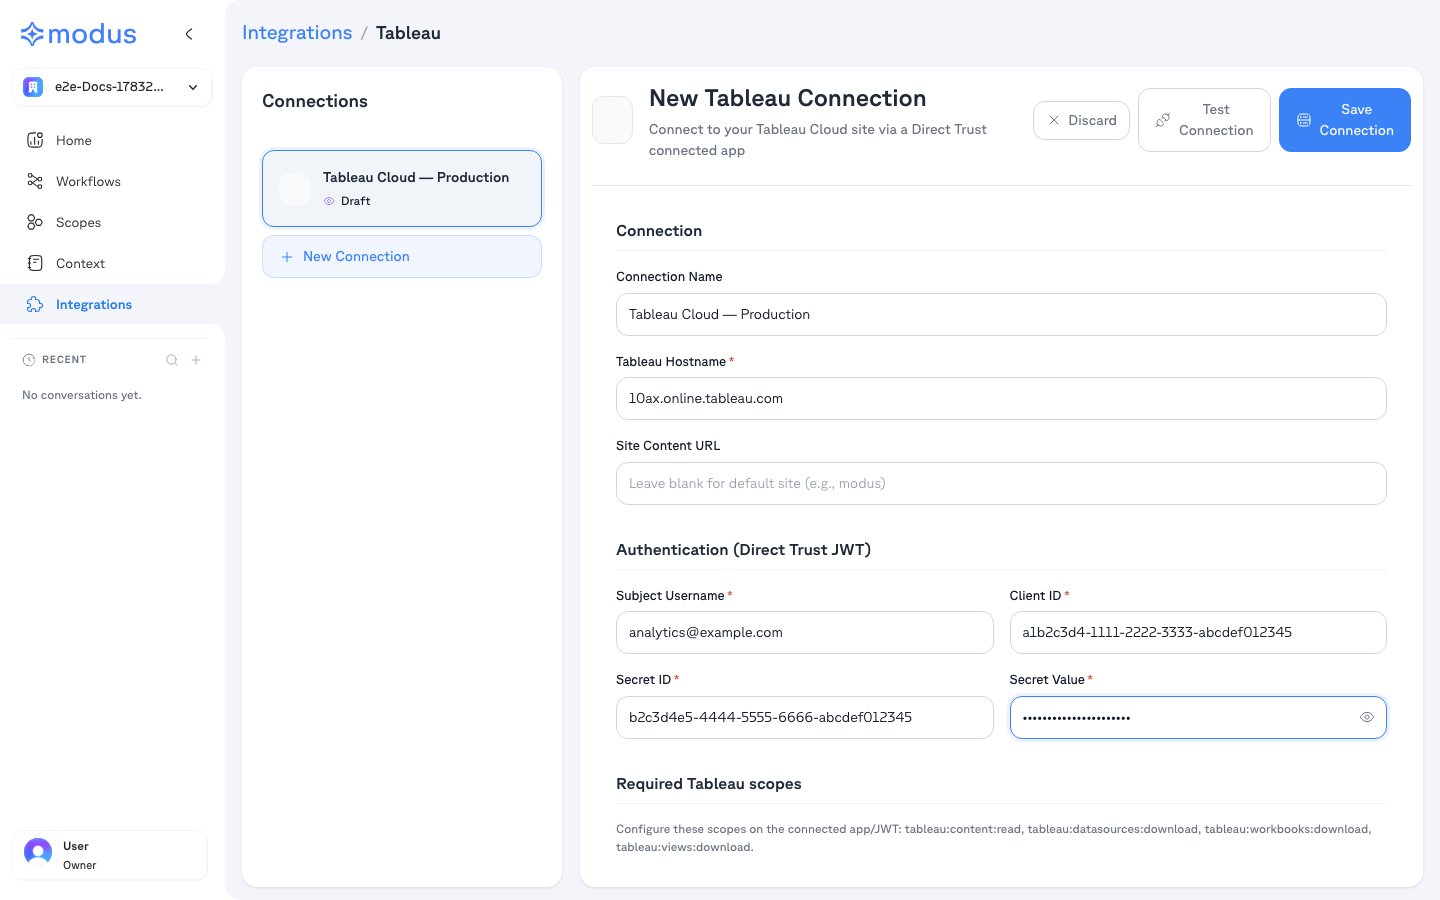Show the Secret Value with eye icon
The height and width of the screenshot is (900, 1440).
coord(1367,717)
